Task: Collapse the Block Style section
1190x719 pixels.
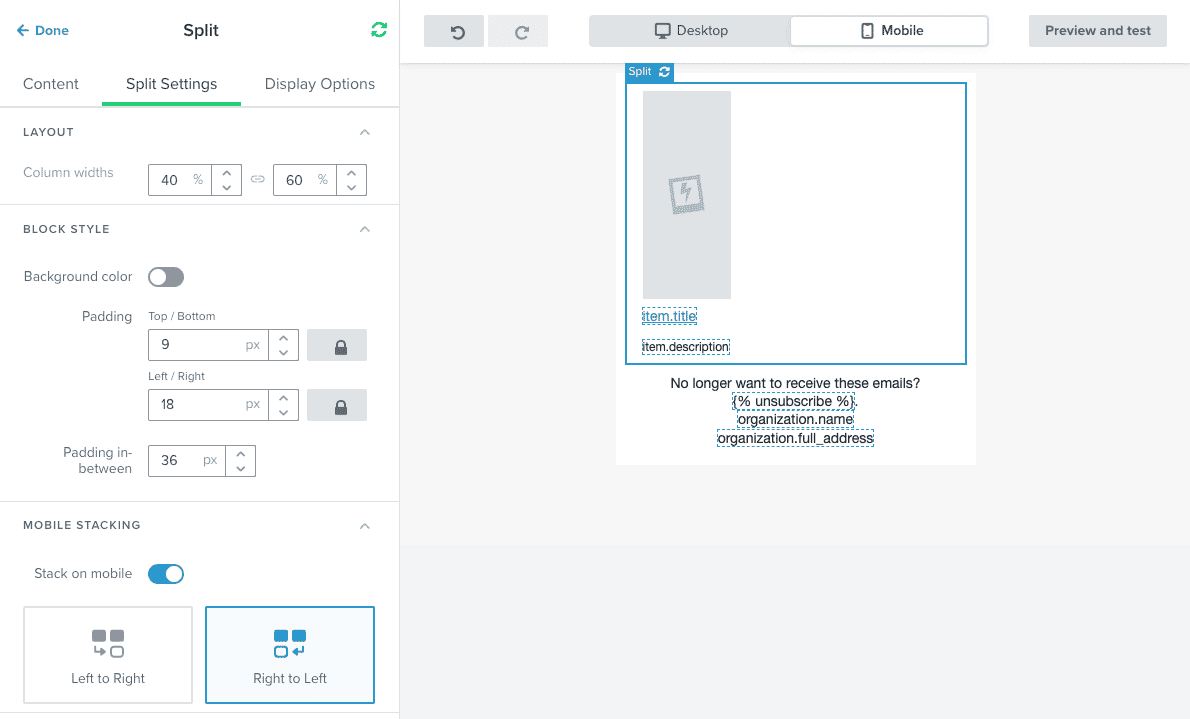Action: (365, 229)
